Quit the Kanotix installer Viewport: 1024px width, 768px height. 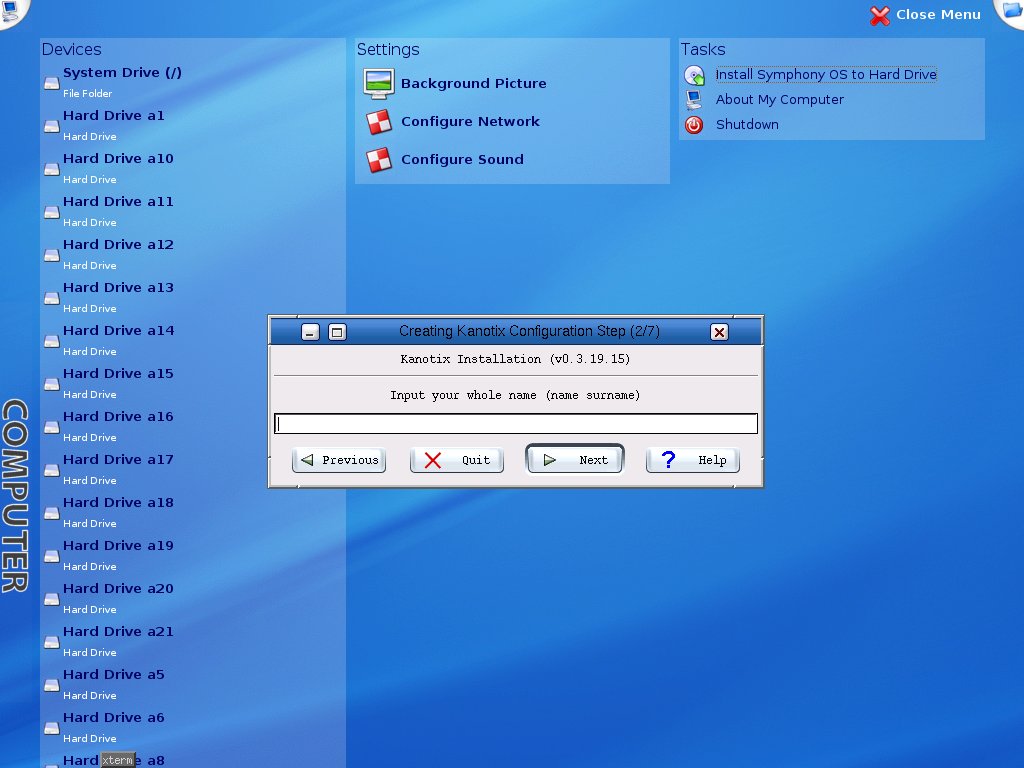(456, 460)
